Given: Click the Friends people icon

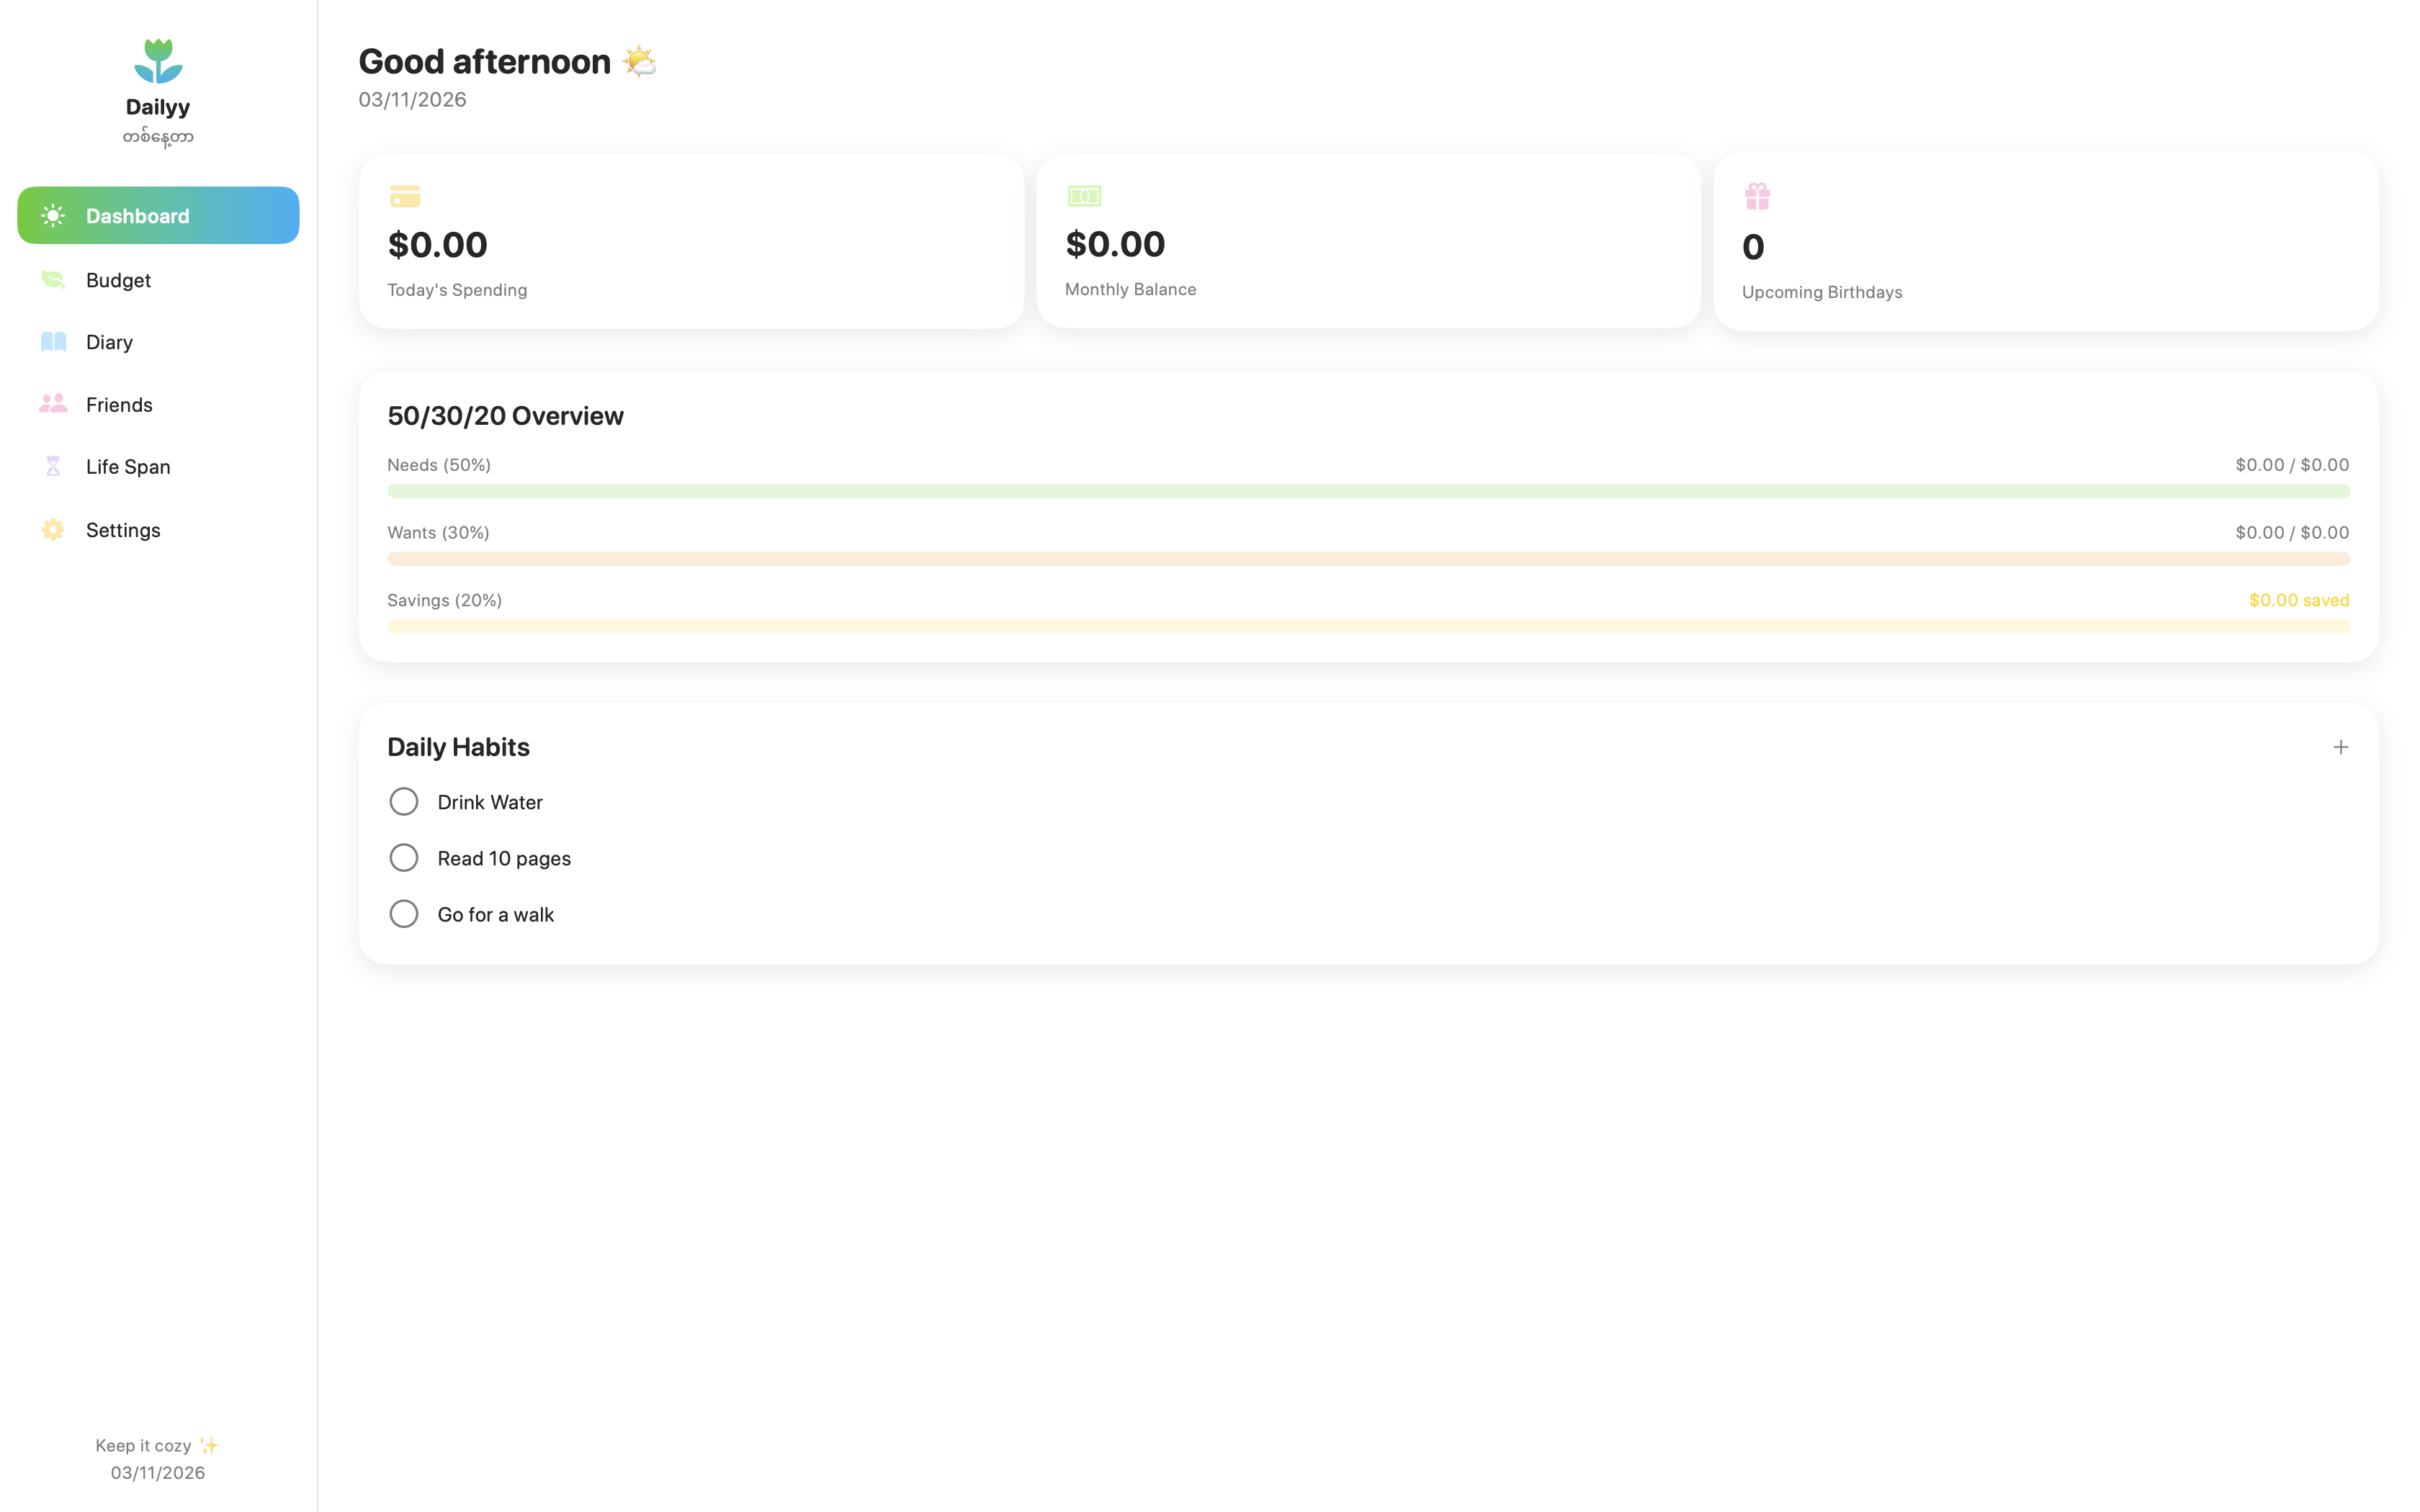Looking at the screenshot, I should pos(53,404).
